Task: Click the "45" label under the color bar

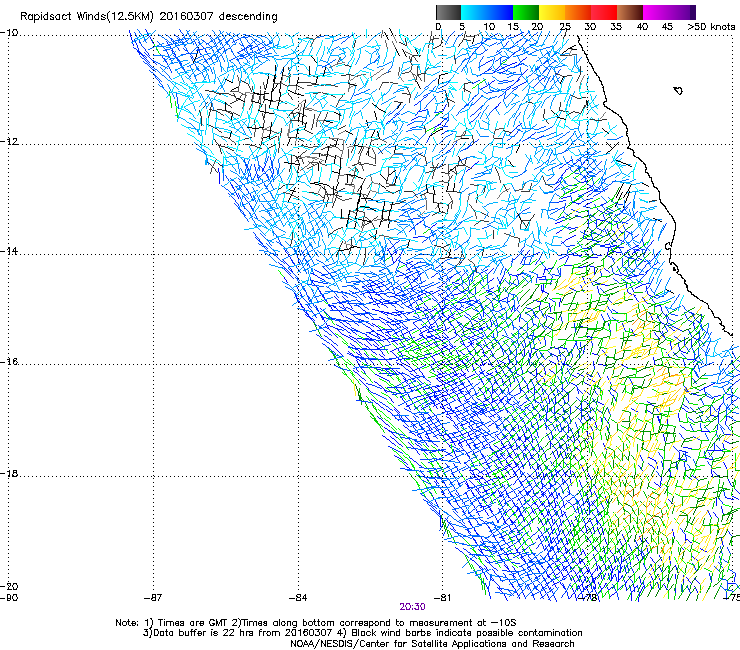Action: tap(667, 27)
